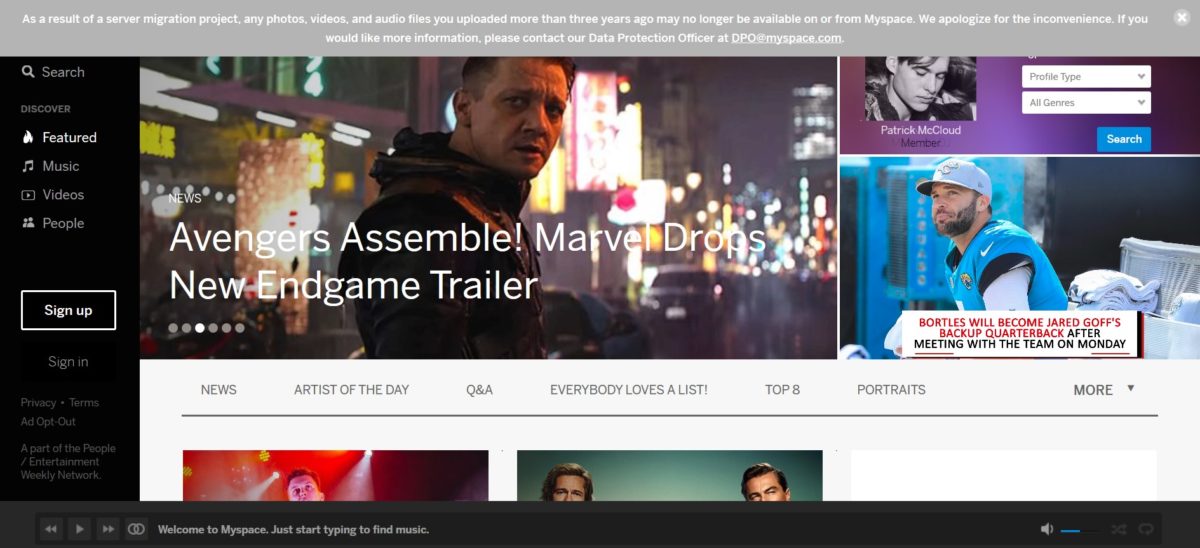Viewport: 1200px width, 548px height.
Task: Select the second carousel dot
Action: 186,327
